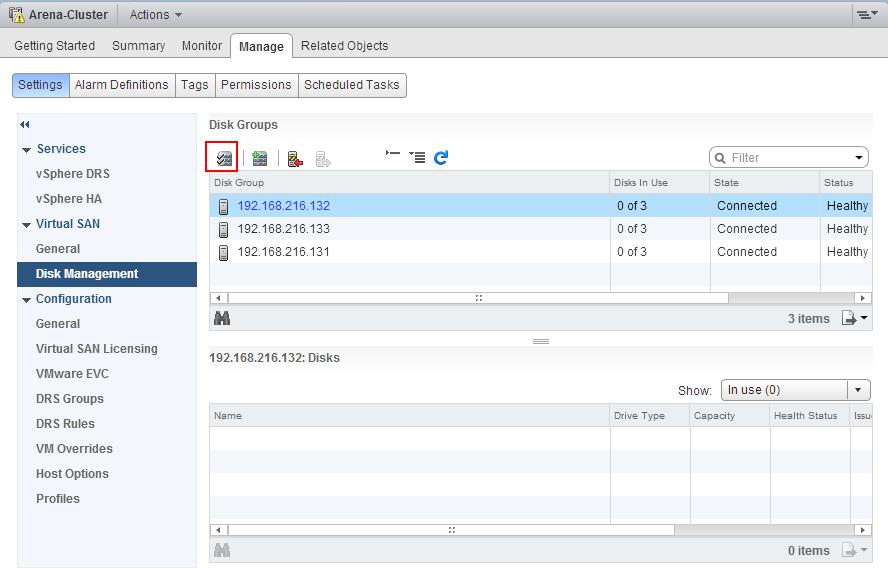Click the binoculars find icon under the Disks table

tap(222, 550)
